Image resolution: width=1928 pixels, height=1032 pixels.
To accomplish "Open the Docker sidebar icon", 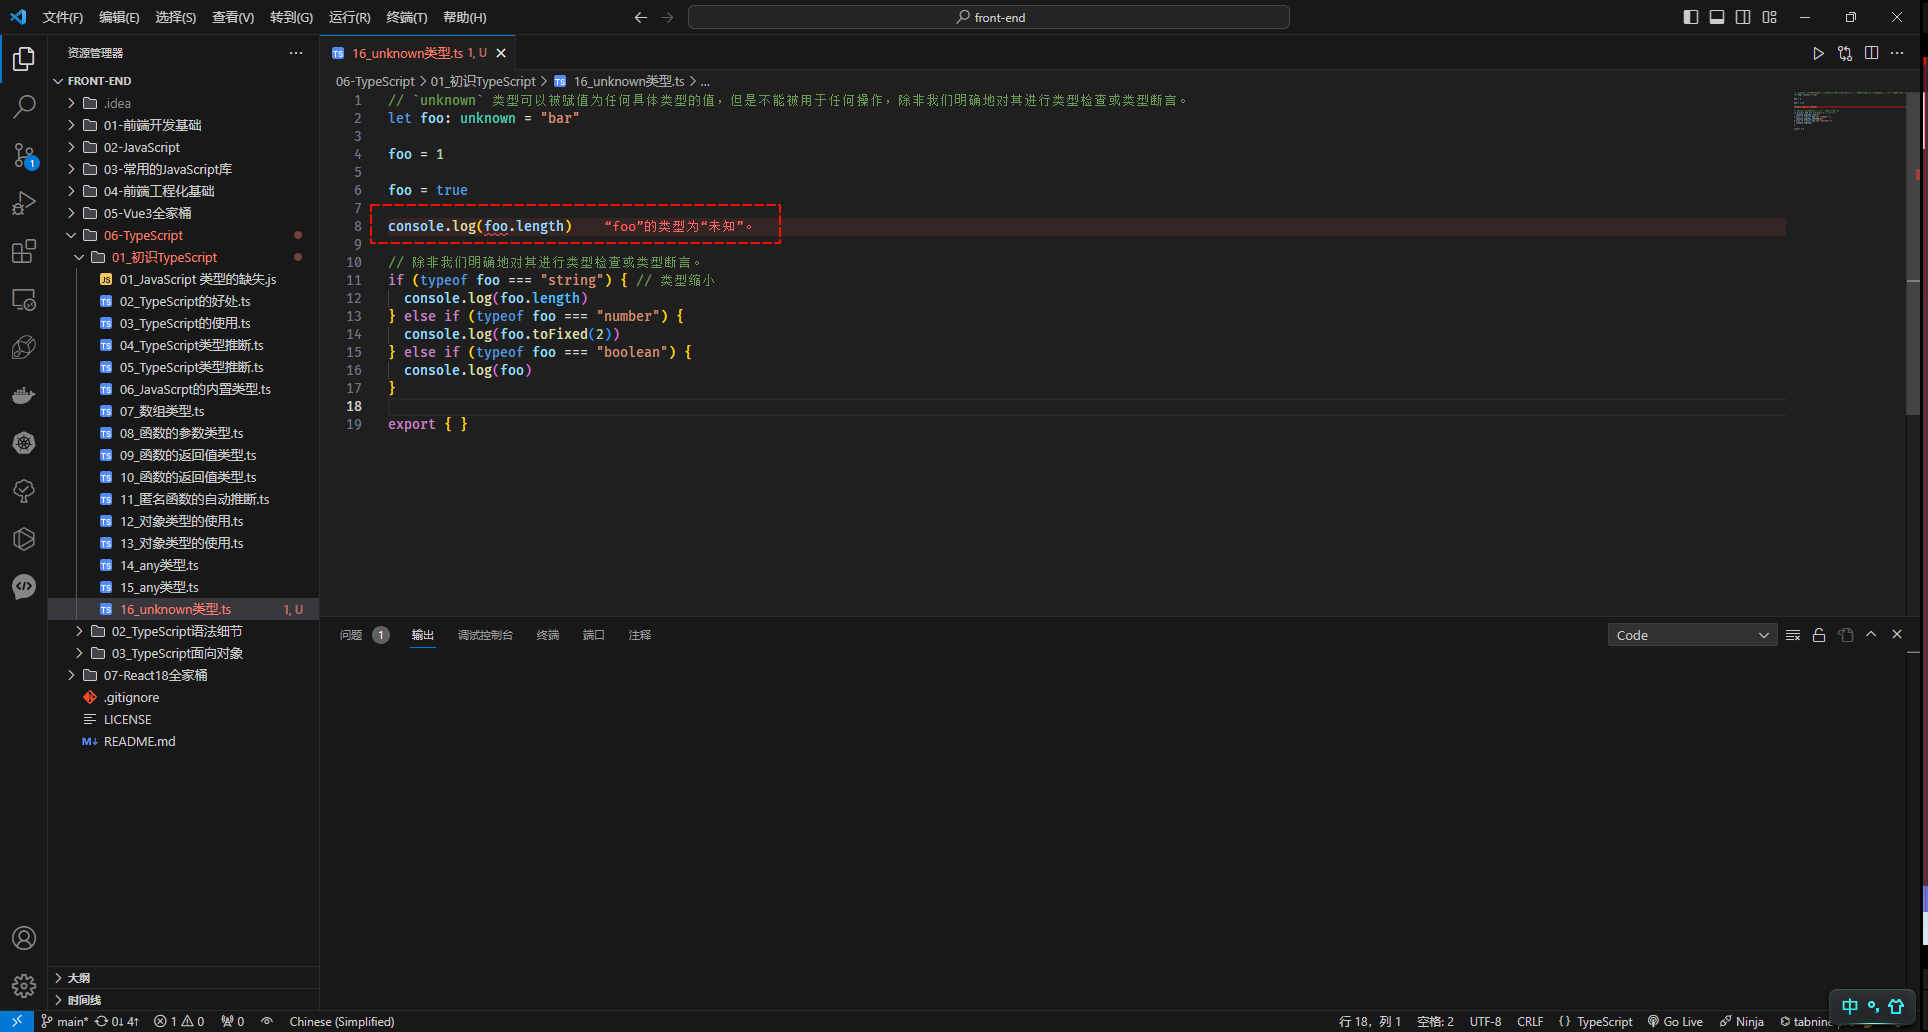I will 24,396.
